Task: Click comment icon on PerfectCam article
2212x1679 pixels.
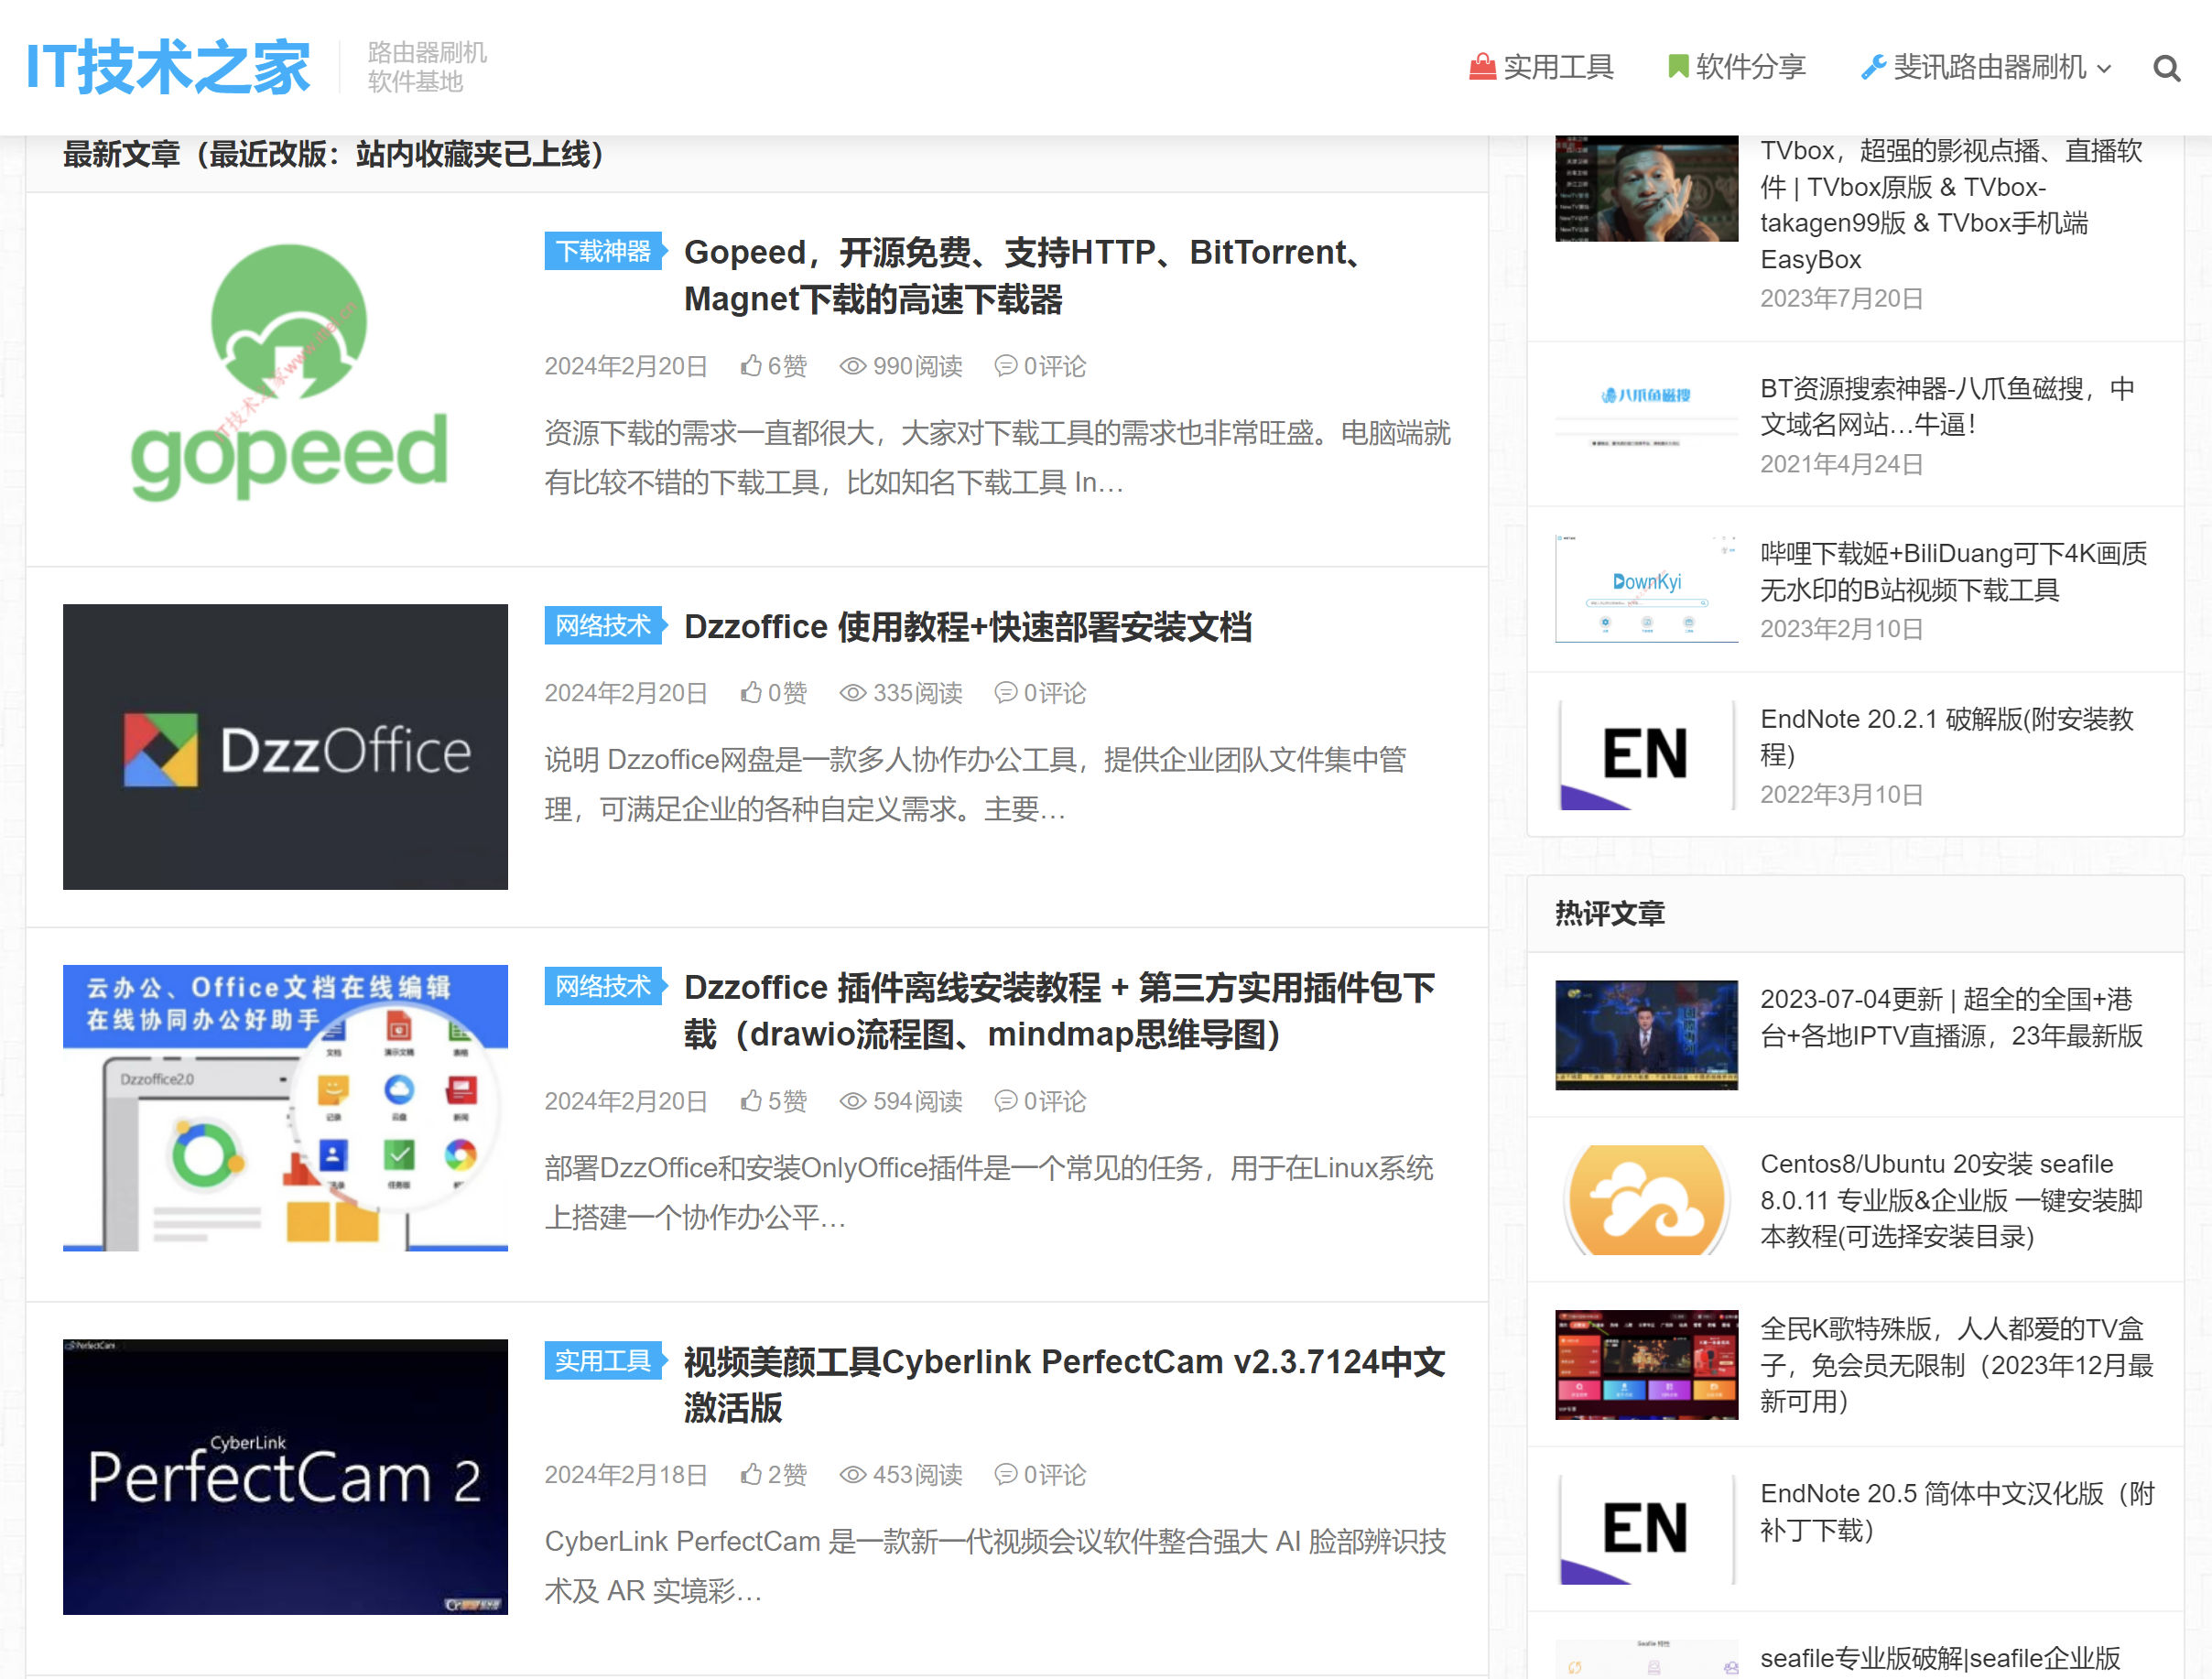Action: point(1005,1474)
